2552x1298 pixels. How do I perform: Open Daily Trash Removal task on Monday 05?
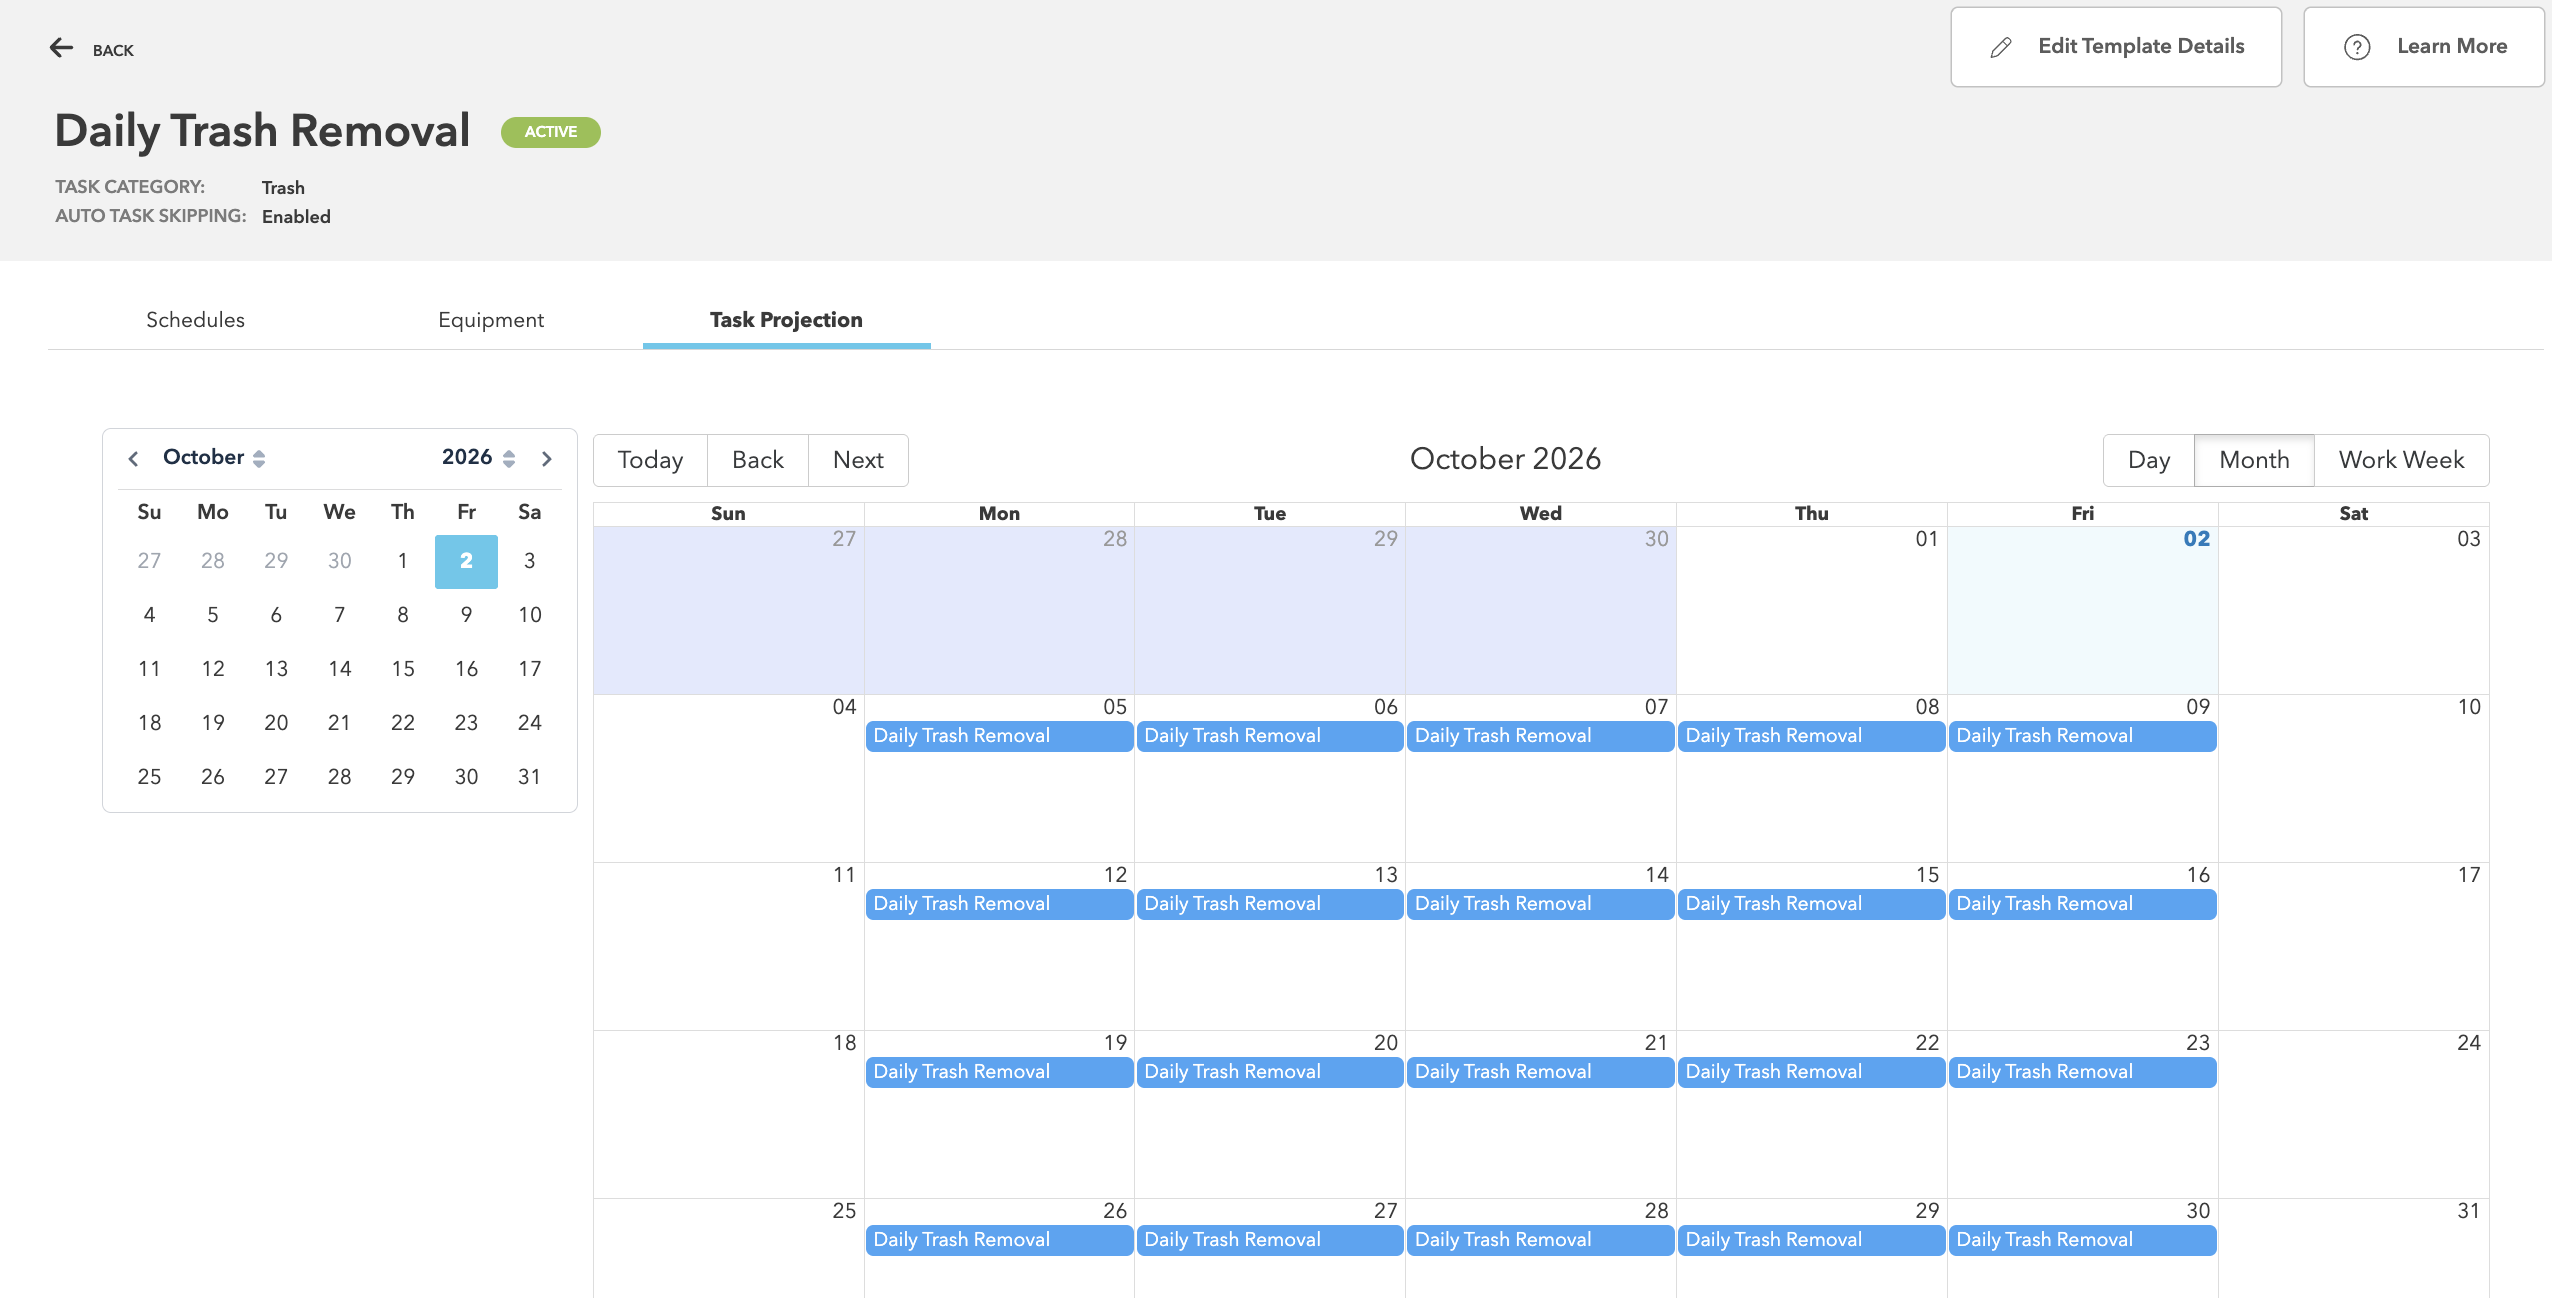[999, 736]
